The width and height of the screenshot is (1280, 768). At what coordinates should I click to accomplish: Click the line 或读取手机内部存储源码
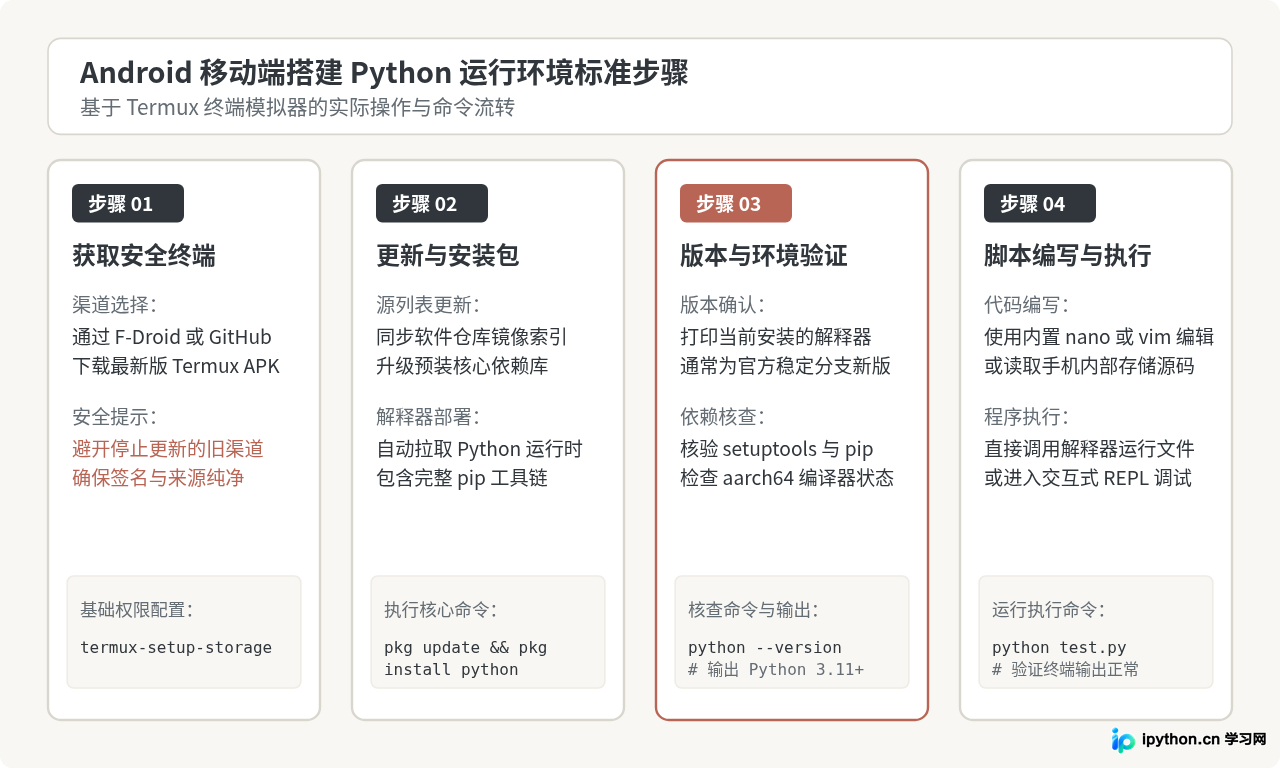click(1089, 366)
